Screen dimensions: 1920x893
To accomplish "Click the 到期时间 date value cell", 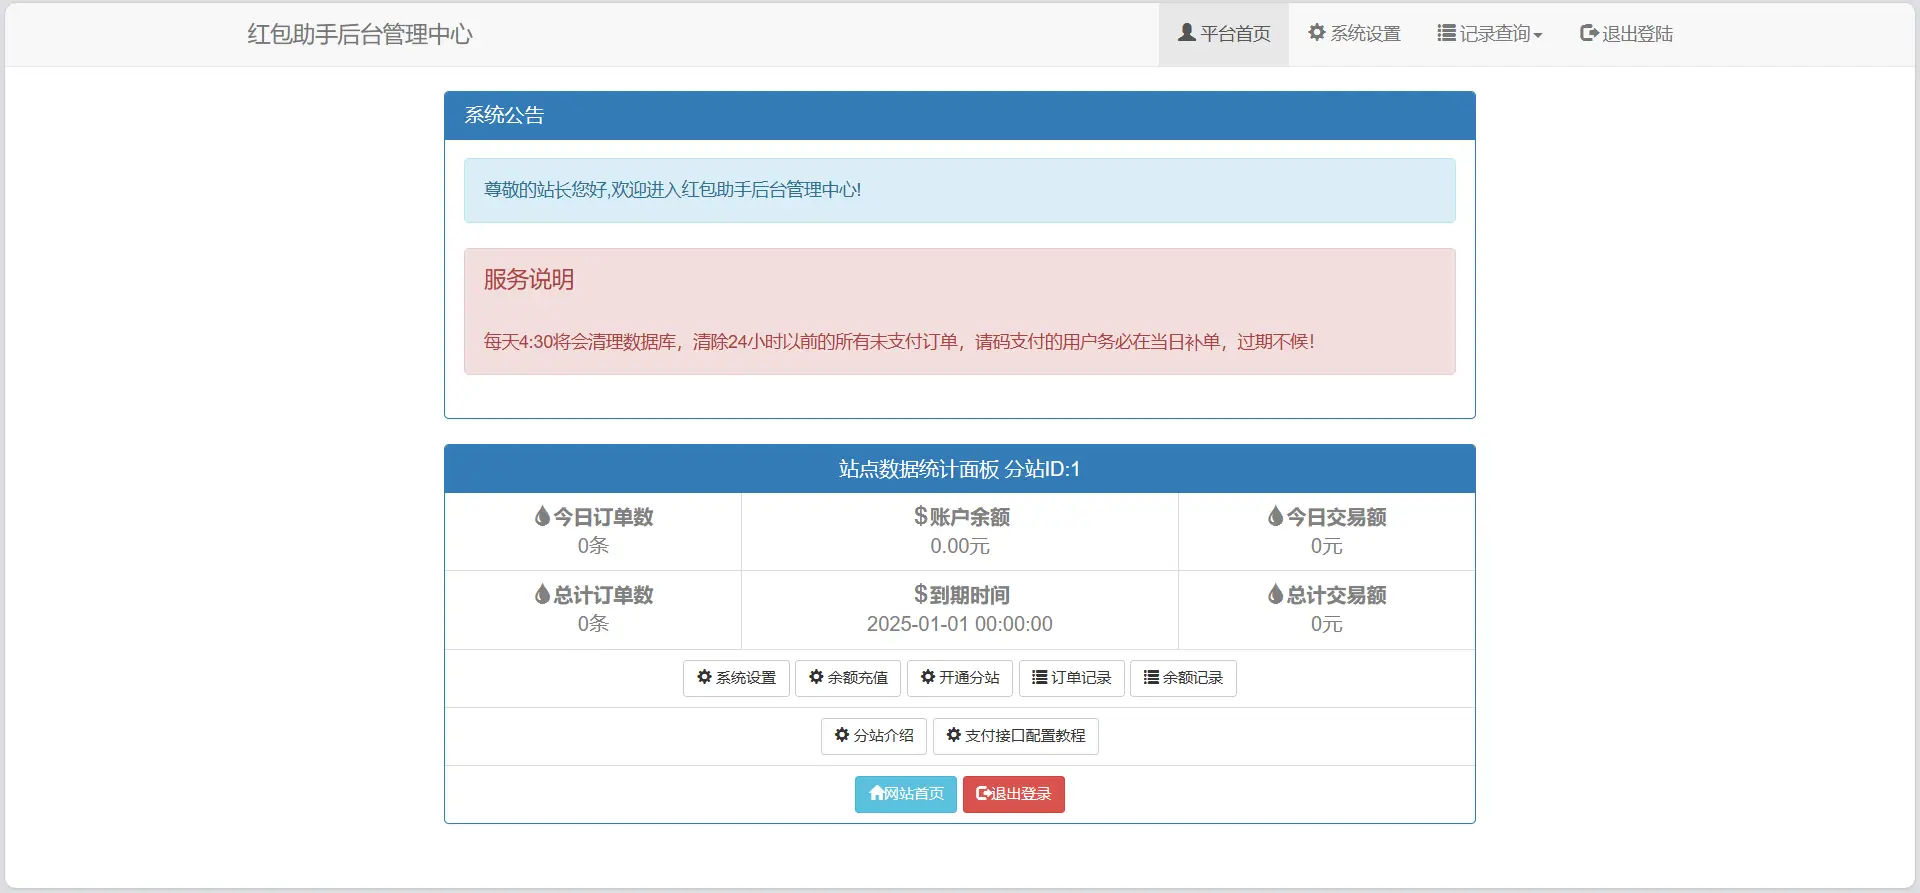I will point(959,624).
